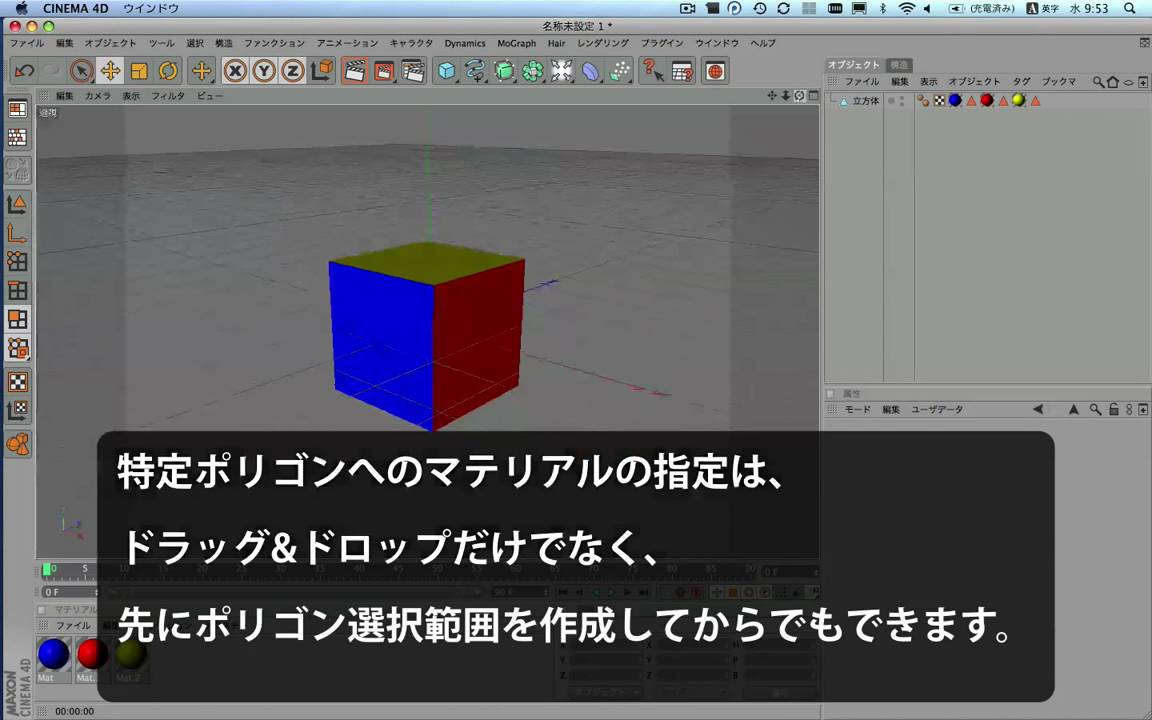This screenshot has height=720, width=1152.
Task: Open the HyperNURBS generator dropdown
Action: (504, 71)
